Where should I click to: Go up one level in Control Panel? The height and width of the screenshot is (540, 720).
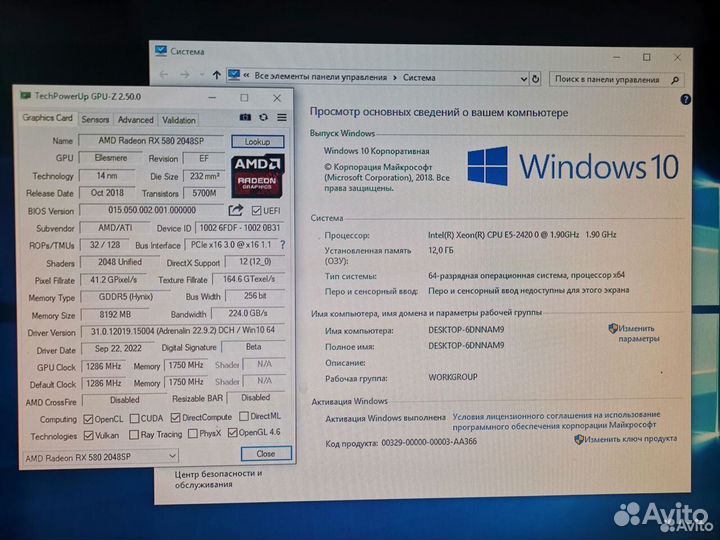(217, 75)
